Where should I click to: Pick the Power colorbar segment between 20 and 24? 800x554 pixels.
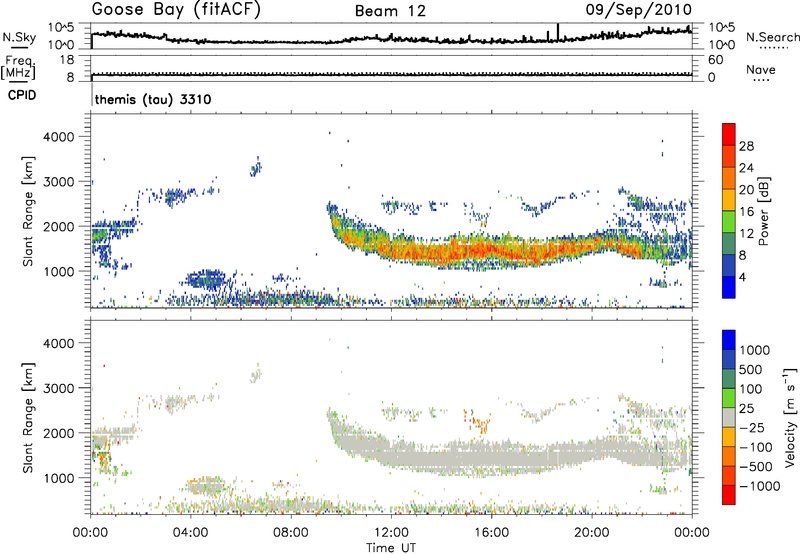[x=729, y=178]
